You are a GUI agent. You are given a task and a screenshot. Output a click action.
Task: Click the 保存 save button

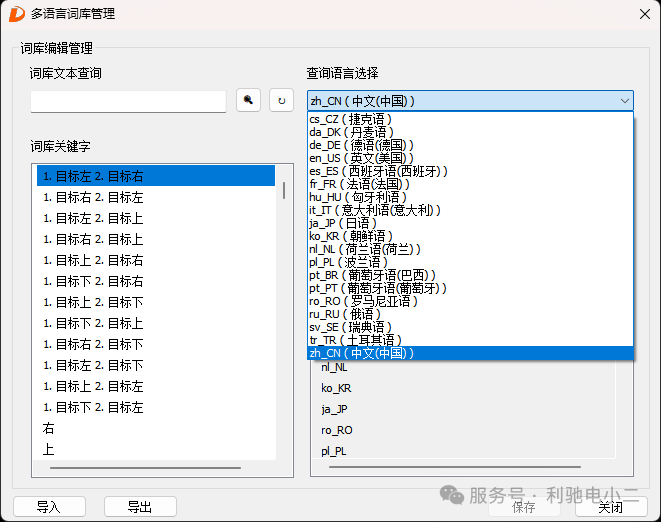point(524,507)
